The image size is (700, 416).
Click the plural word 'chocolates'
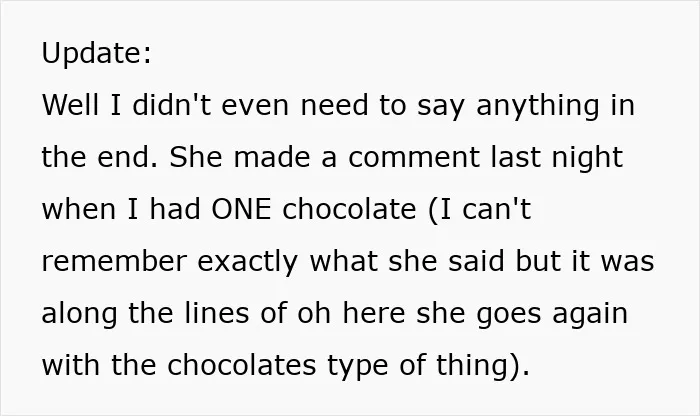tap(242, 365)
